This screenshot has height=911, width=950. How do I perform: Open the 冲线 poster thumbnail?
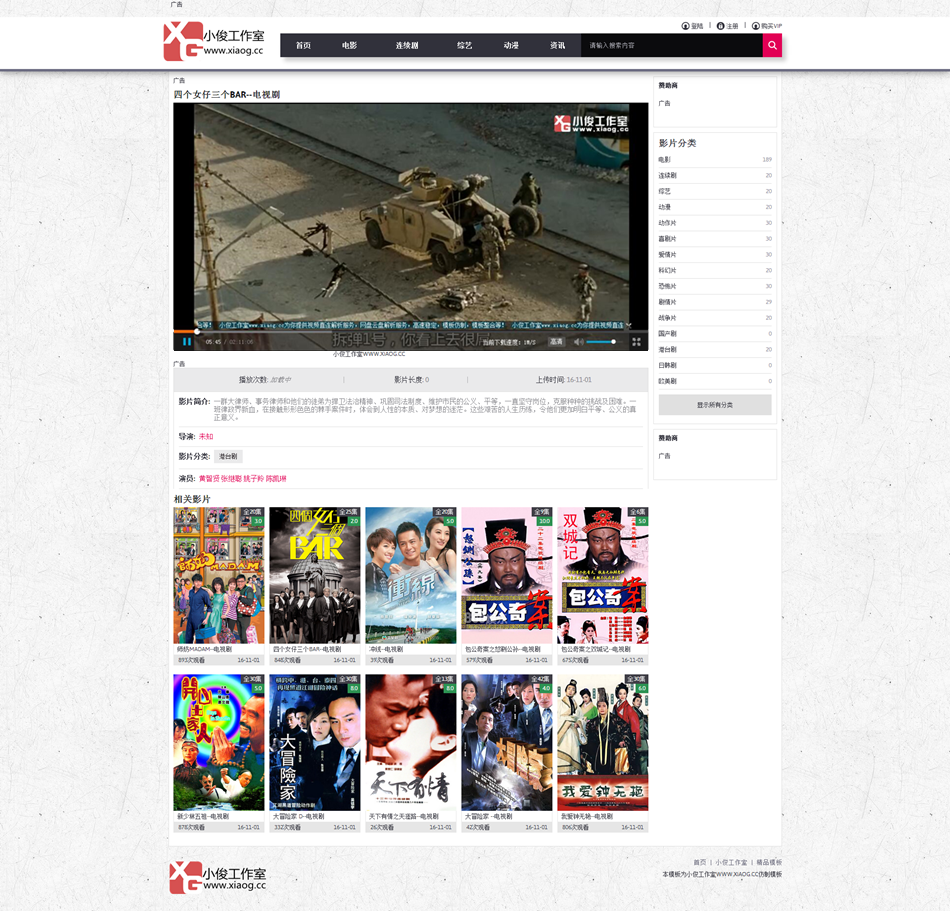point(411,575)
